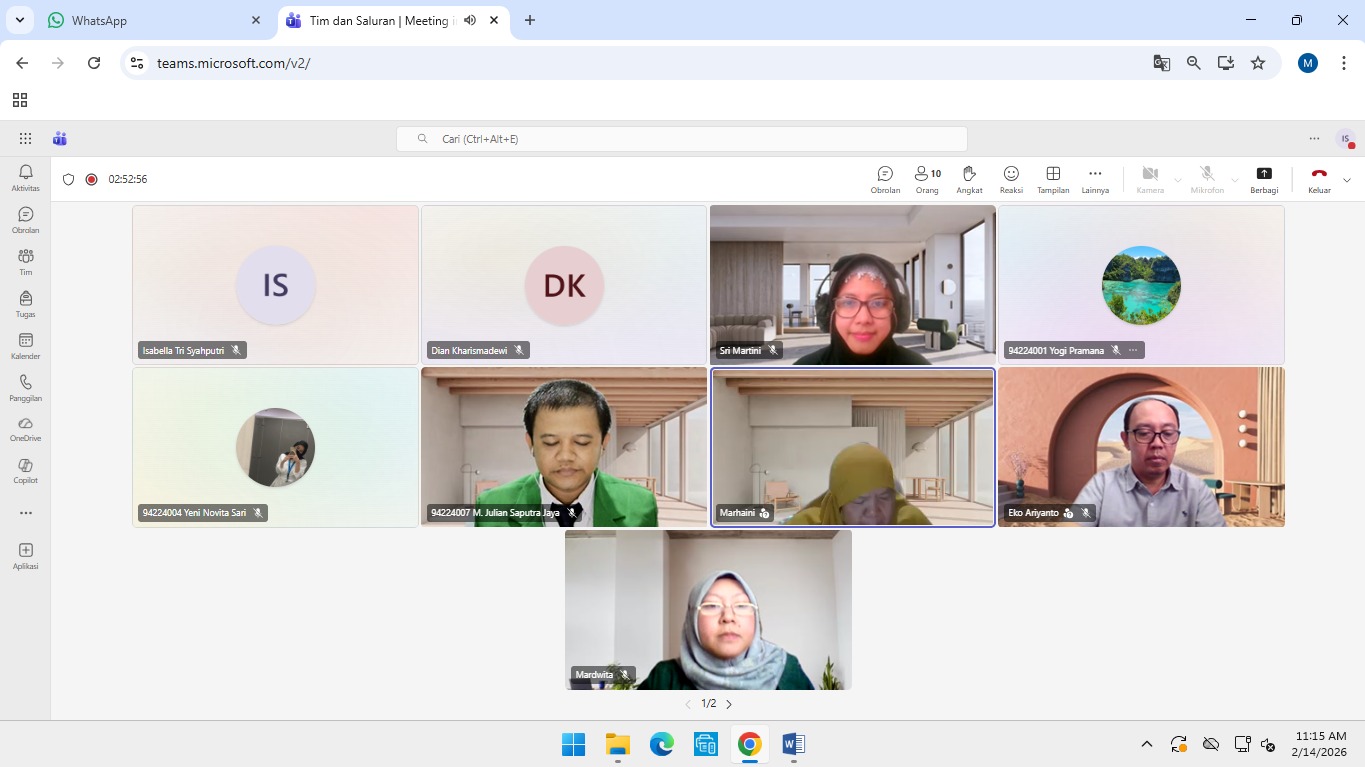The image size is (1365, 767).
Task: Expand the Keluar leave options arrow
Action: point(1347,180)
